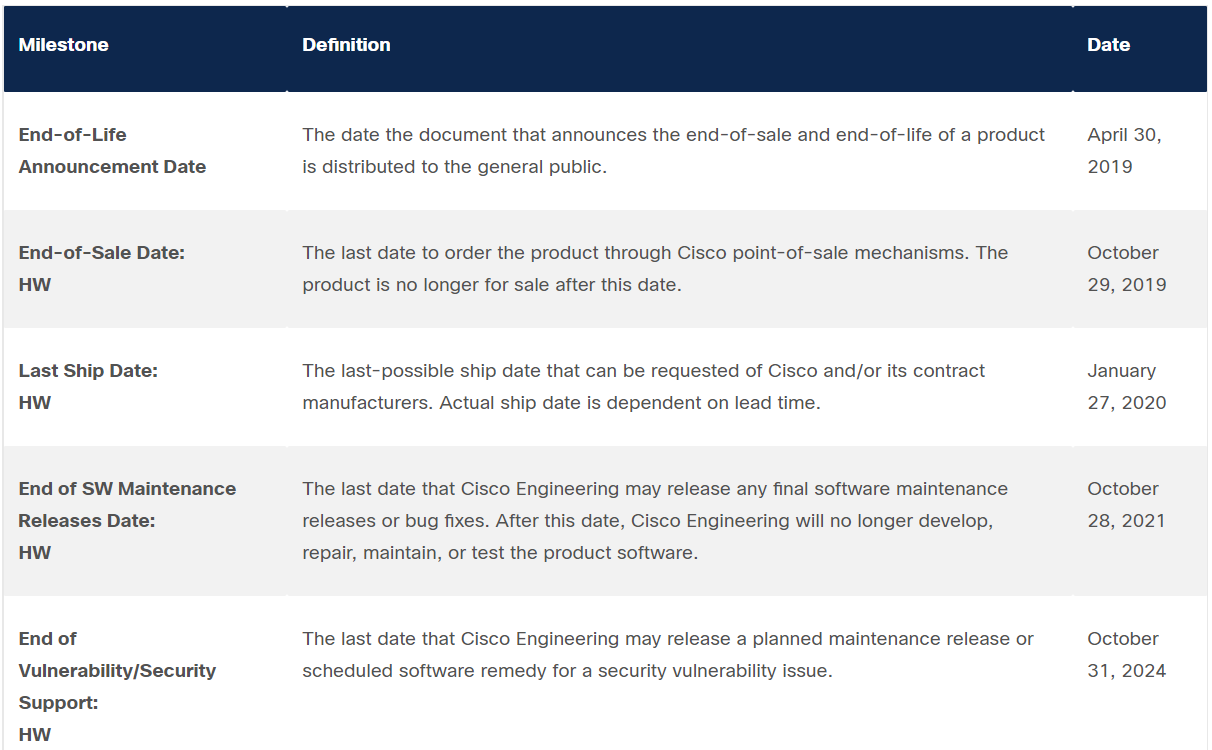The height and width of the screenshot is (750, 1212).
Task: Click the end-of-life announcement definition text
Action: (x=674, y=151)
